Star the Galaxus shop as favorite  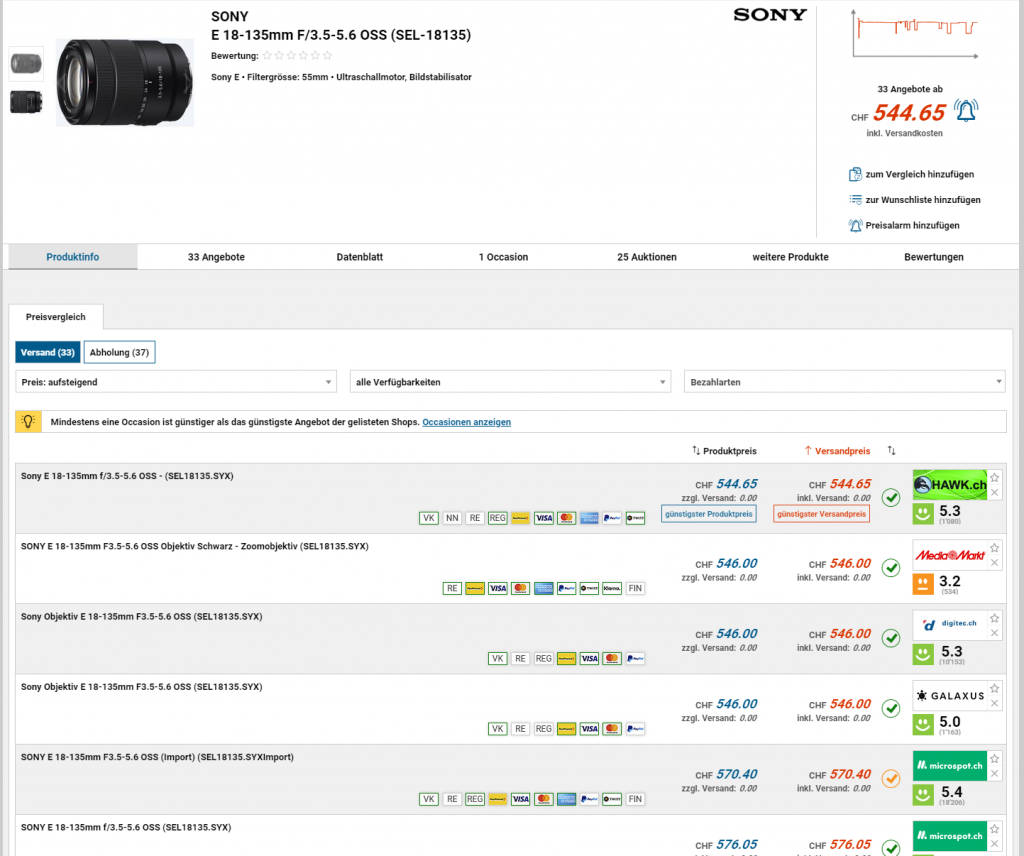[x=994, y=688]
